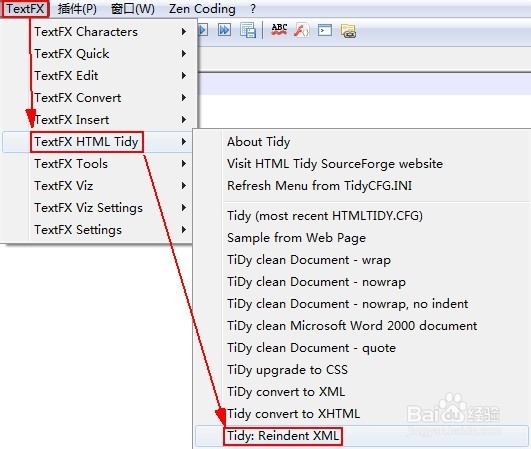Open the console window icon
531x449 pixels.
point(325,30)
